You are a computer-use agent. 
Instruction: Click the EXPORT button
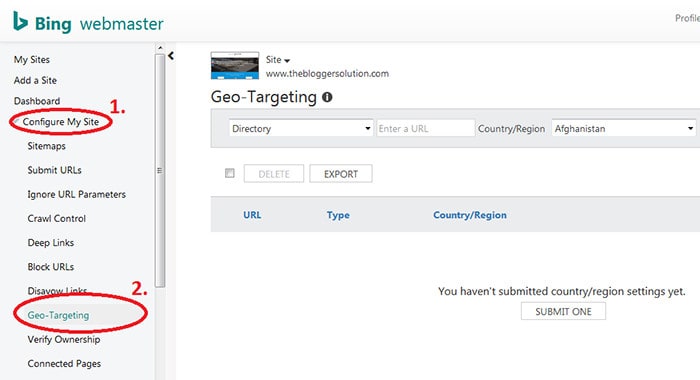(x=341, y=174)
